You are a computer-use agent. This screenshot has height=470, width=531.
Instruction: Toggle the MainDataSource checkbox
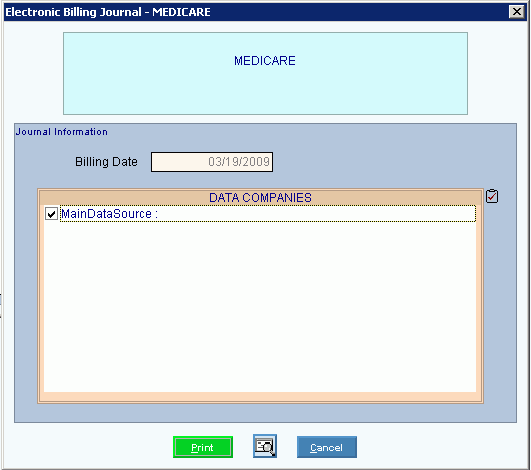click(51, 214)
